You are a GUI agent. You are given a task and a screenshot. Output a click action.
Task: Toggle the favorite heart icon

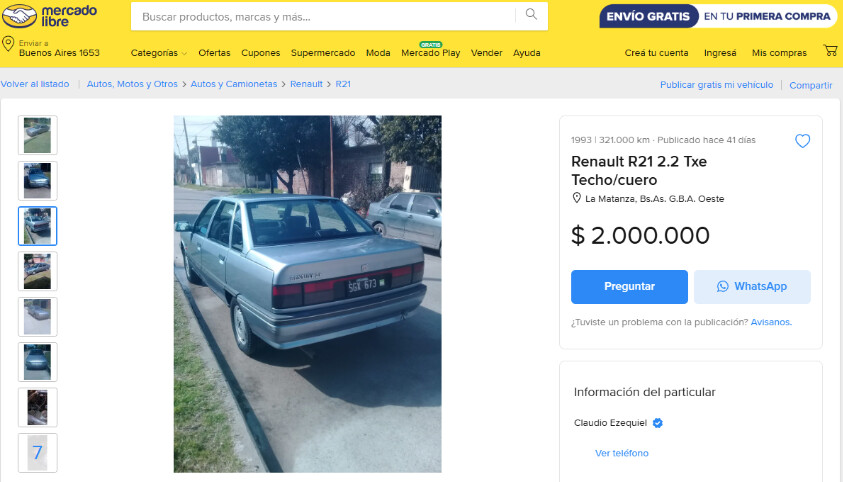click(x=802, y=141)
